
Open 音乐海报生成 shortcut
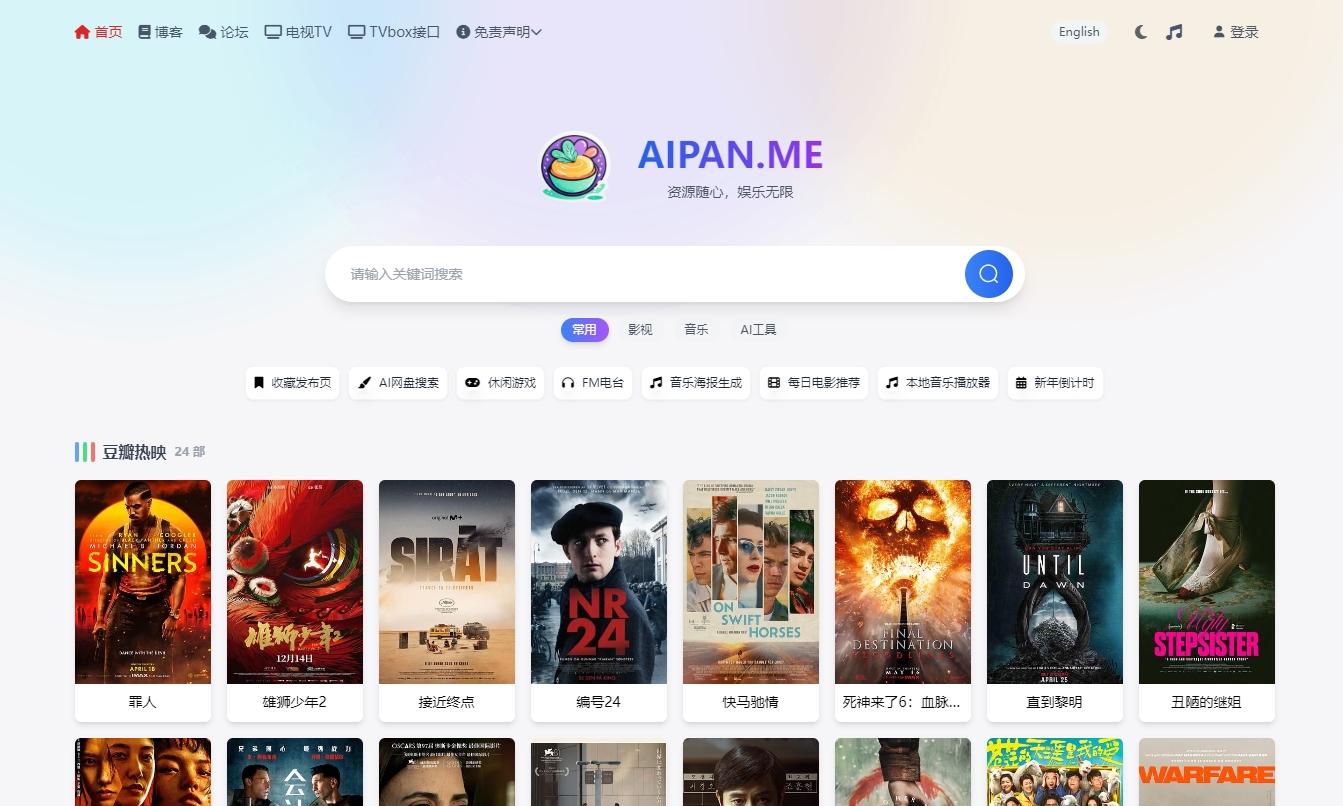click(x=696, y=383)
